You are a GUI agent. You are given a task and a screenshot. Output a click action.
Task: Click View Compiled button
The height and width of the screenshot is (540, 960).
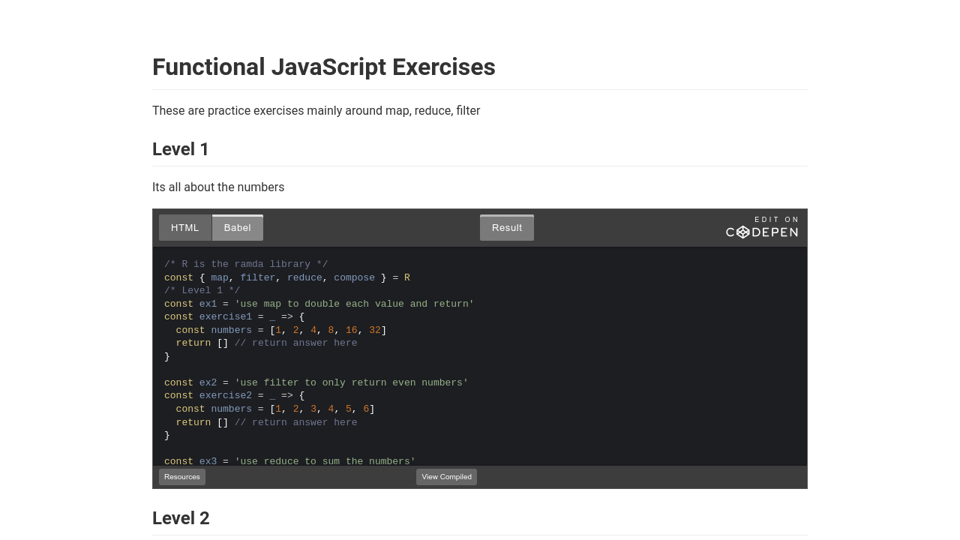(x=446, y=477)
